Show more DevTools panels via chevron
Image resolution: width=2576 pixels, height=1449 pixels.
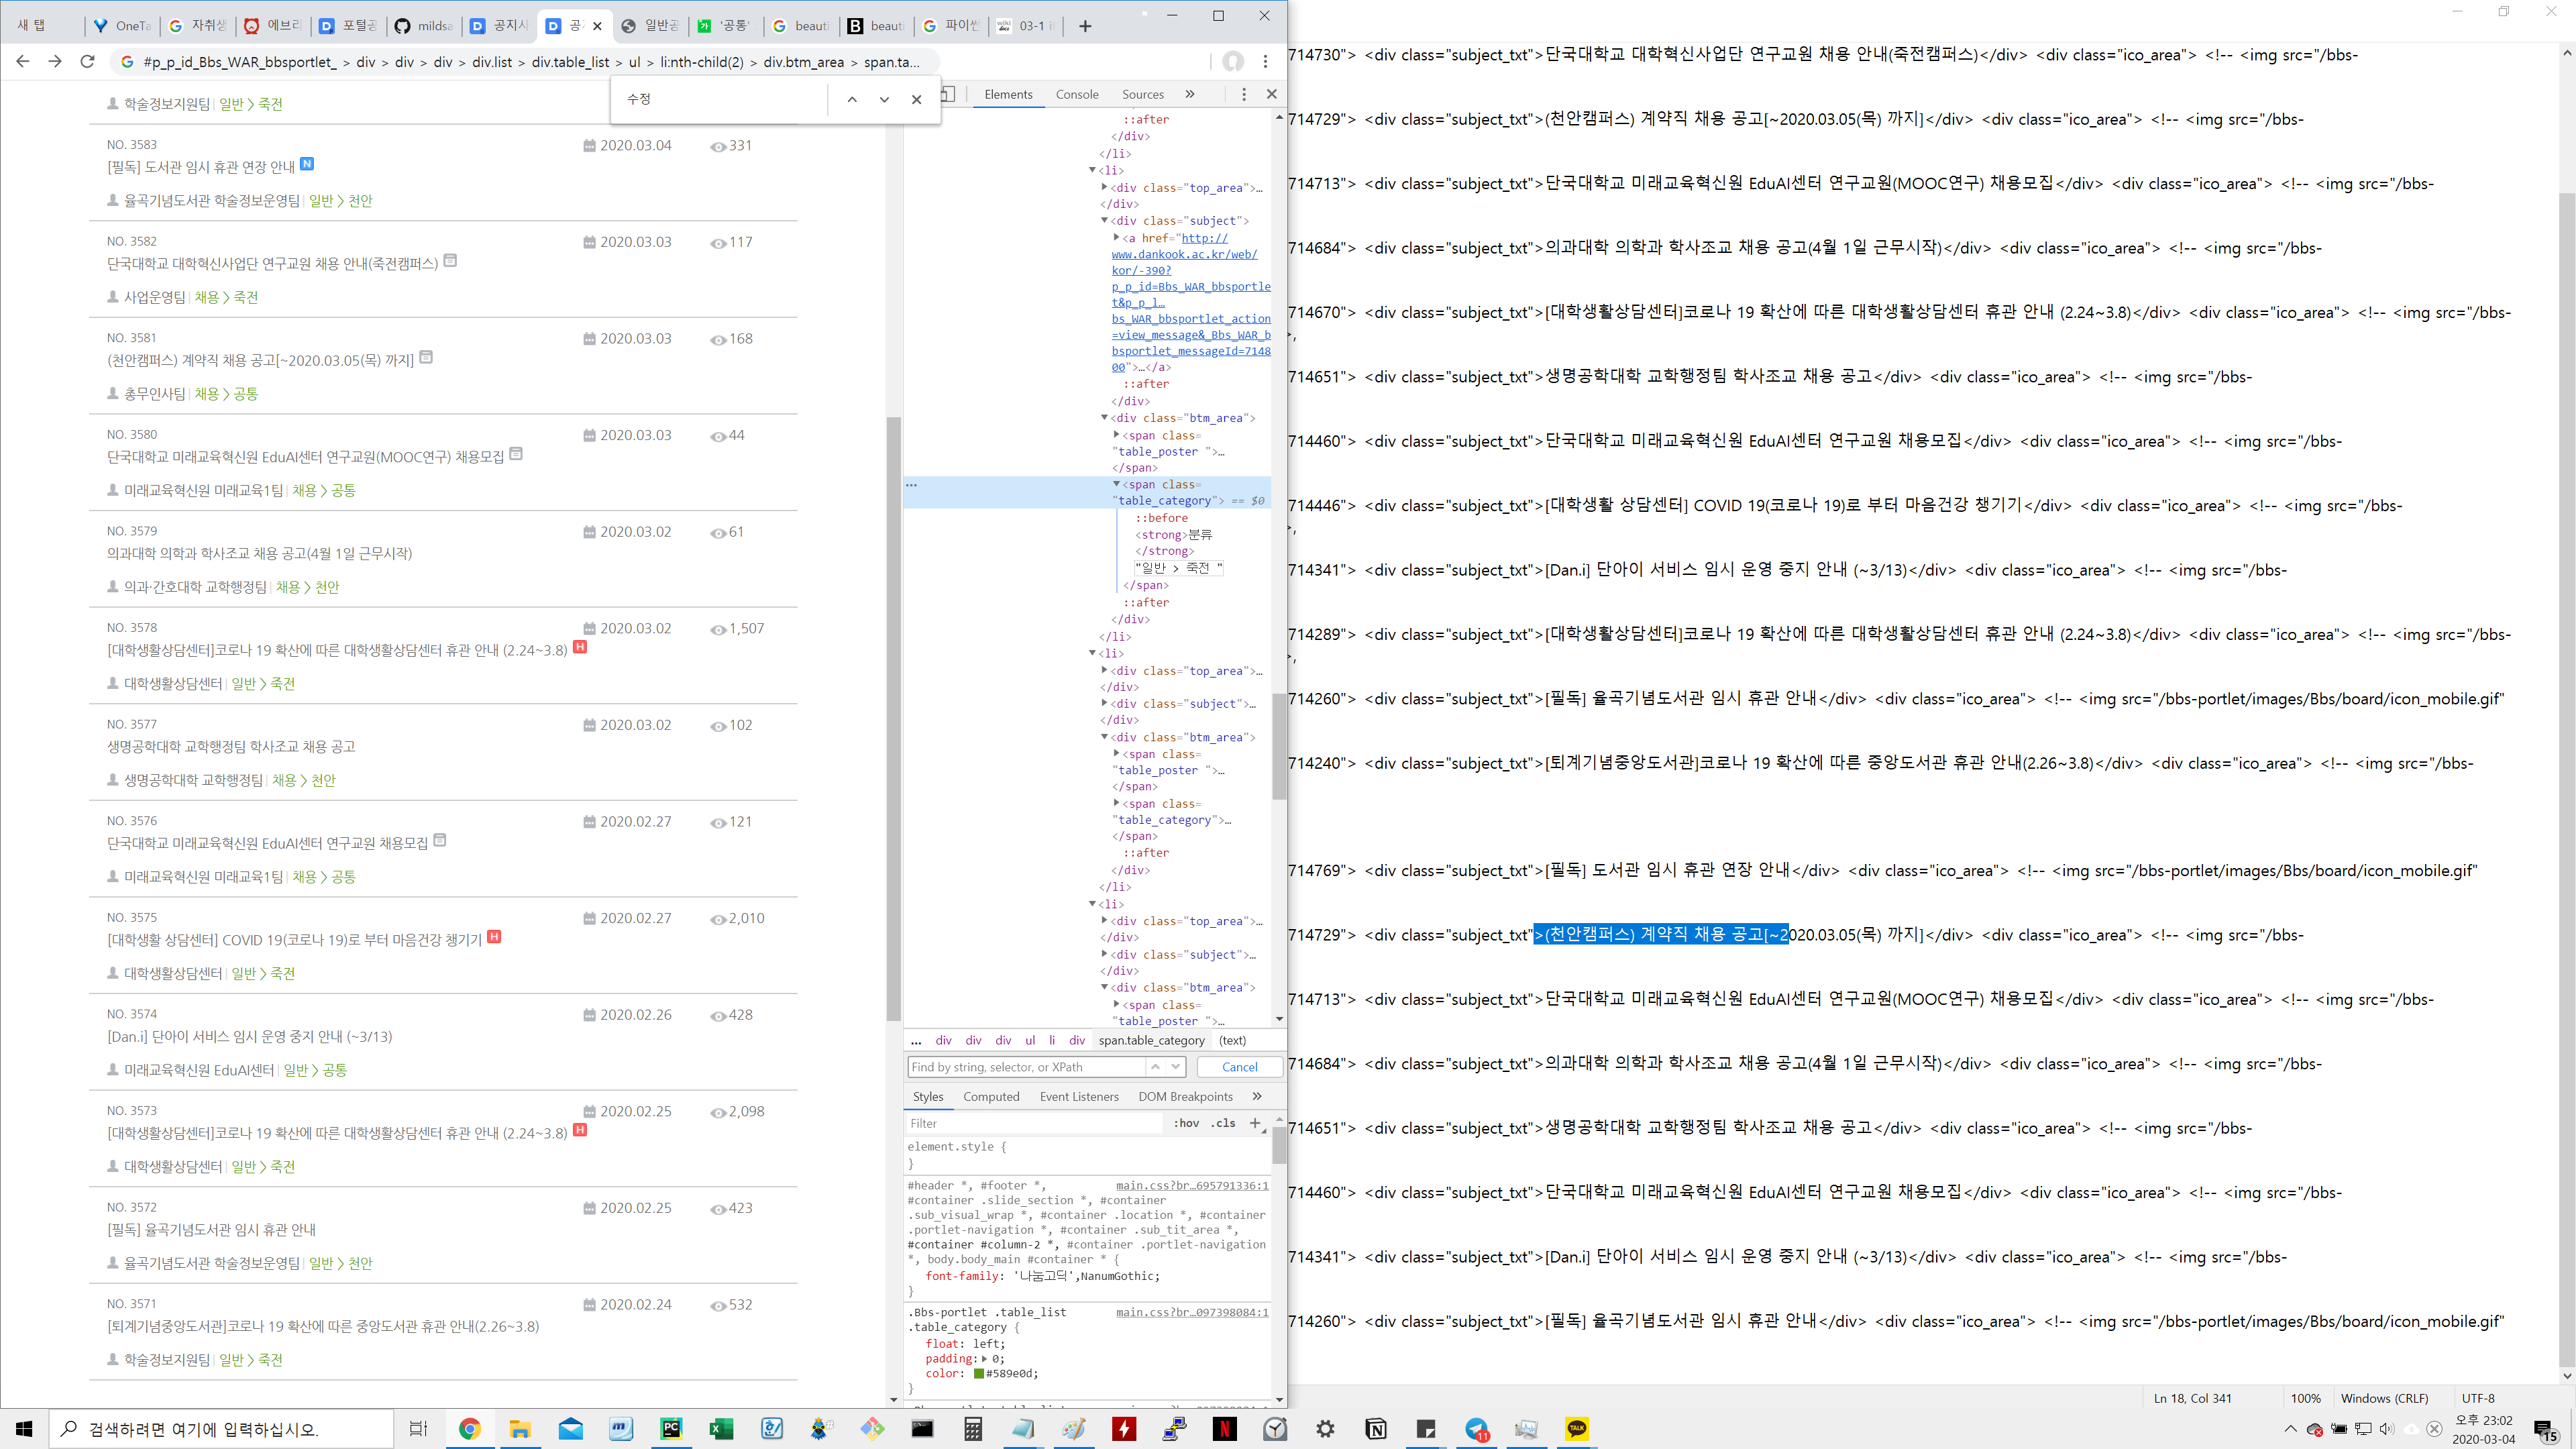[x=1190, y=94]
